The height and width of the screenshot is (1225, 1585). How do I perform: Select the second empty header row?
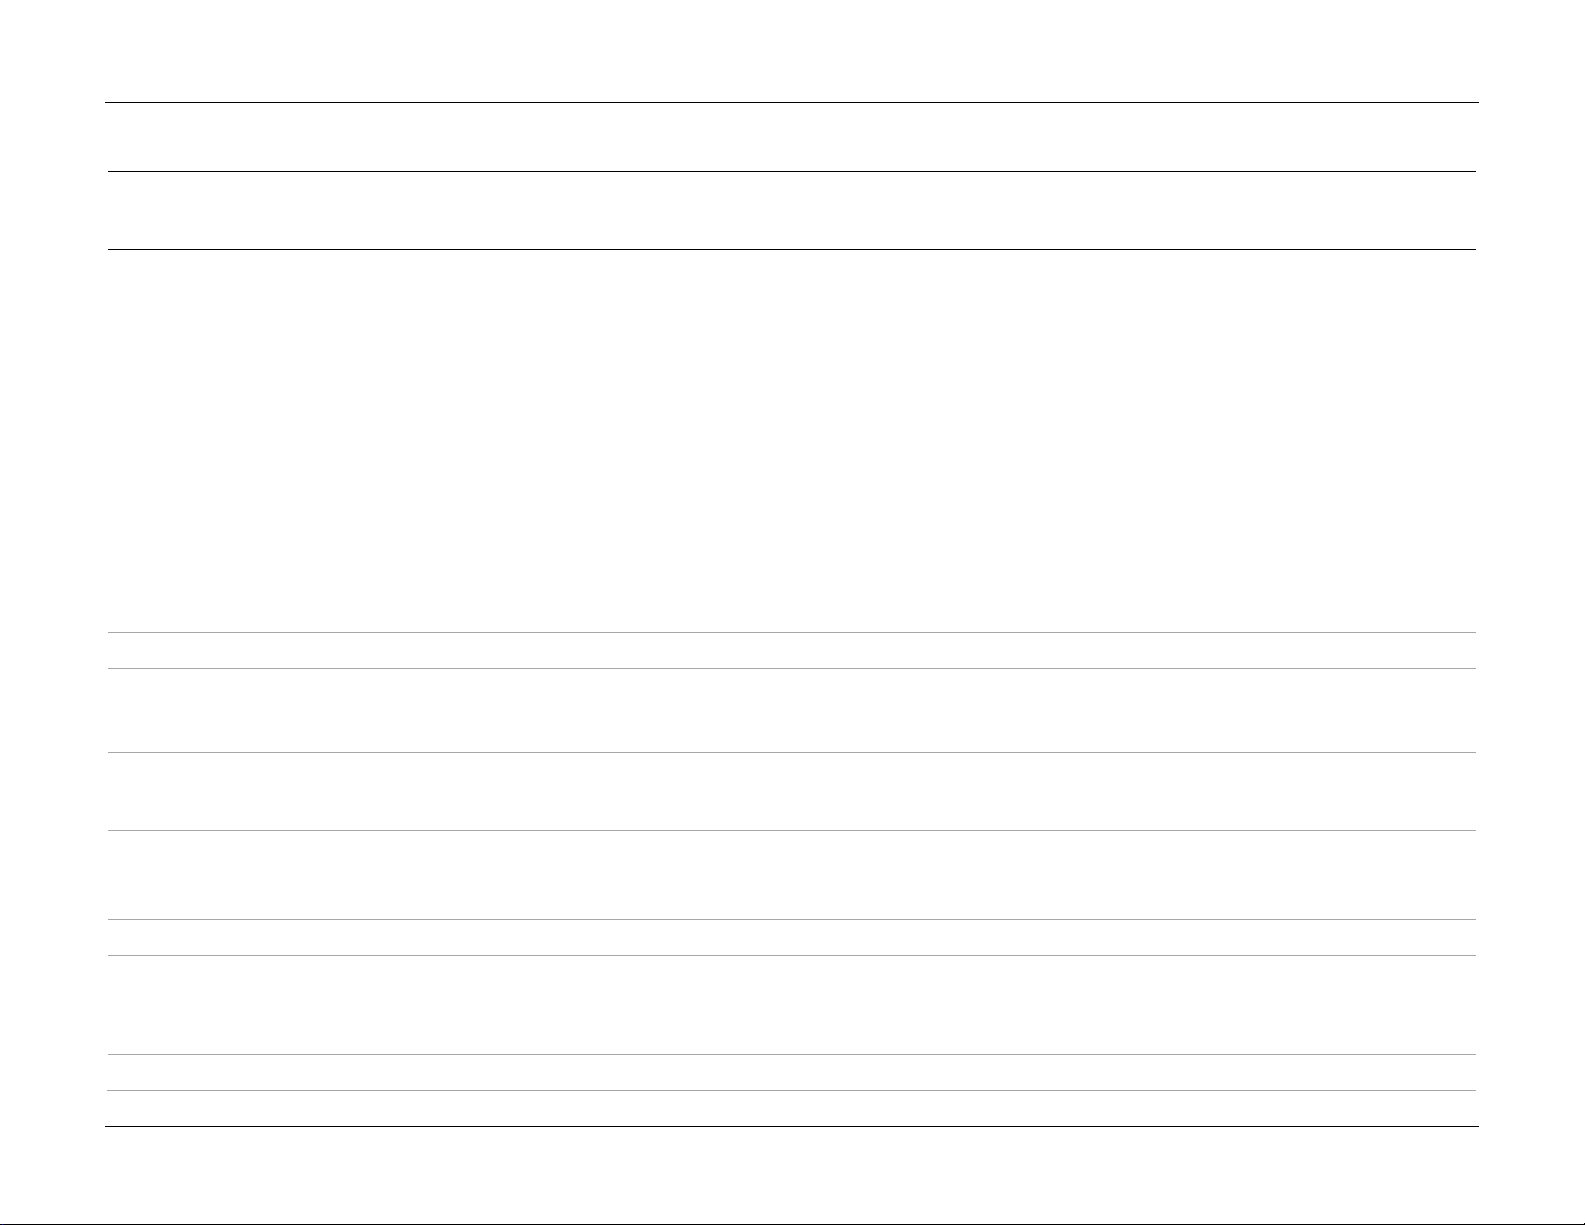click(792, 210)
